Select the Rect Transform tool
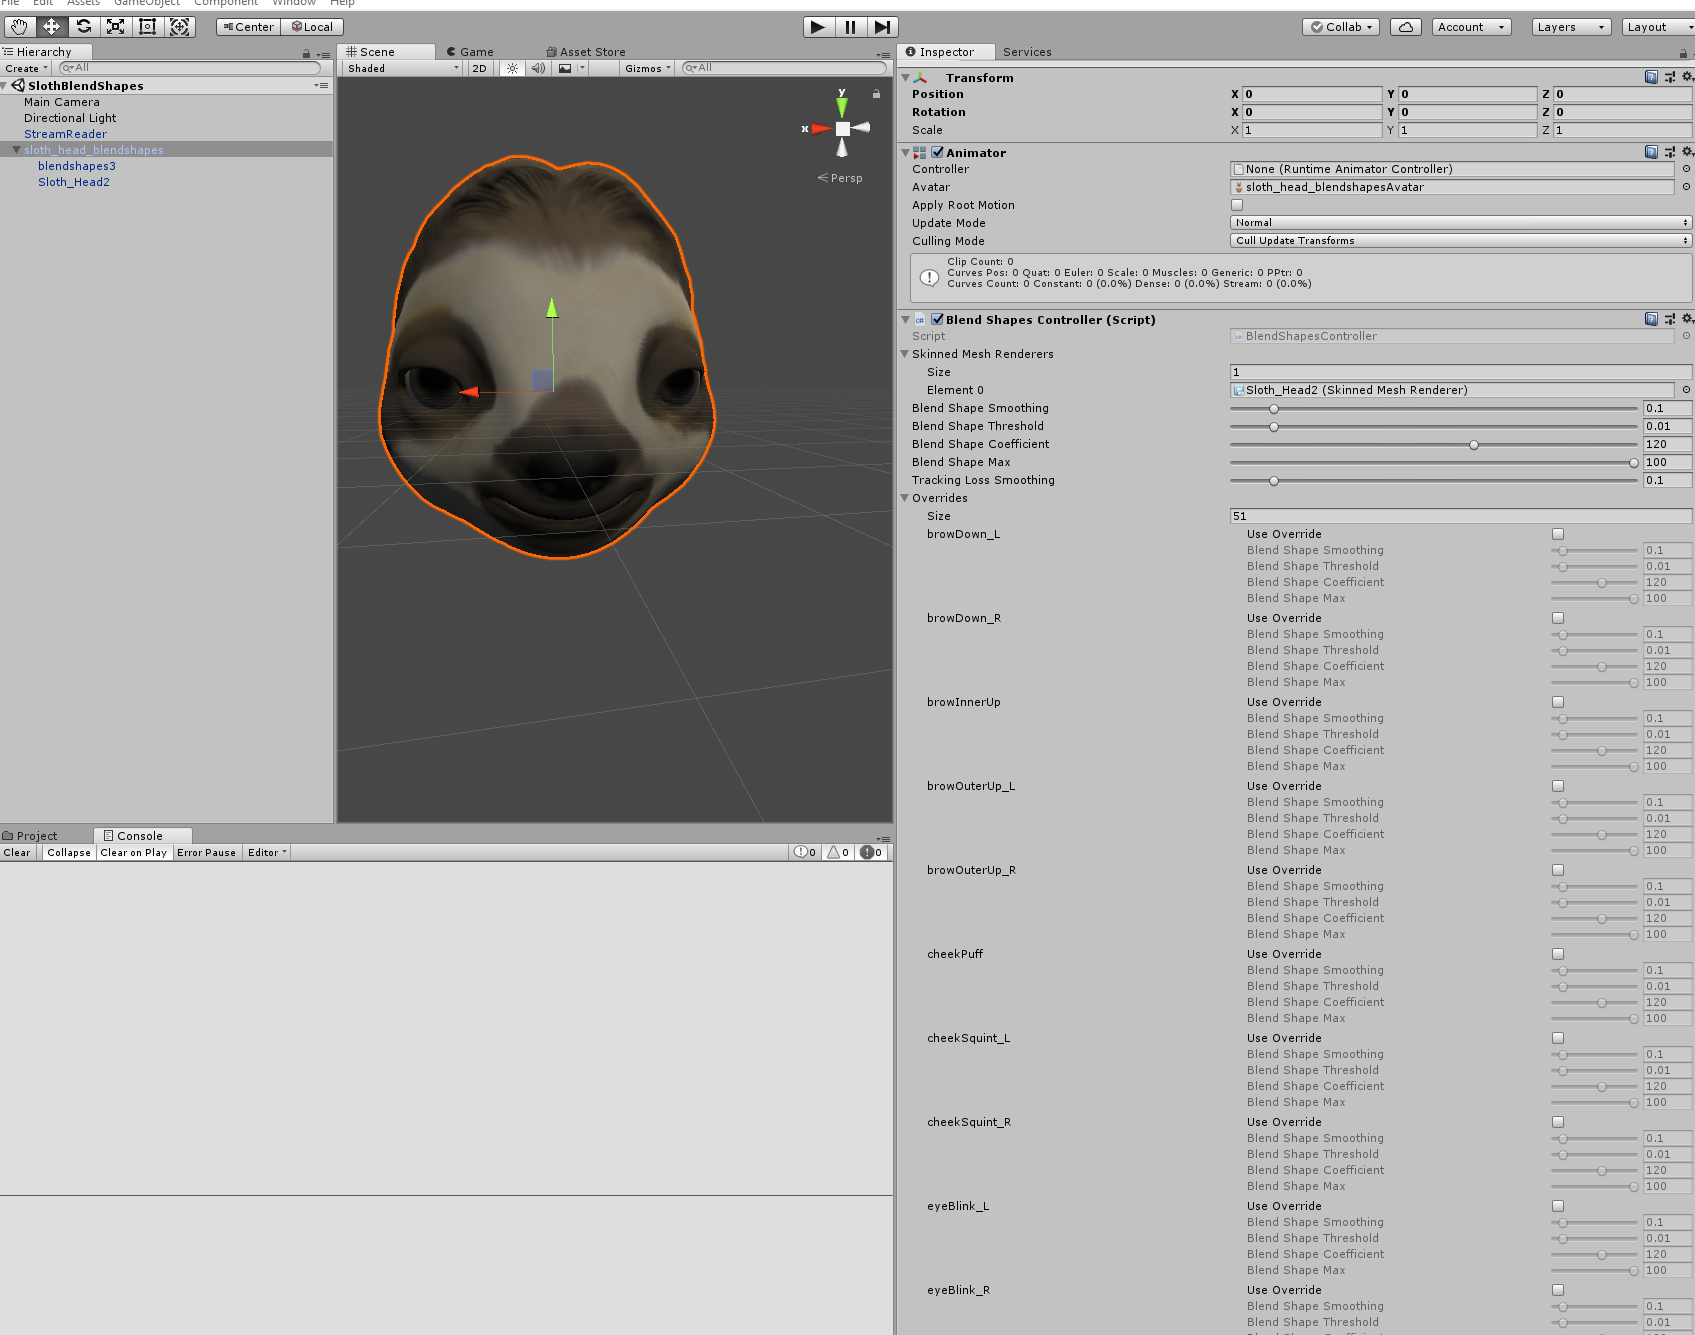 (147, 27)
